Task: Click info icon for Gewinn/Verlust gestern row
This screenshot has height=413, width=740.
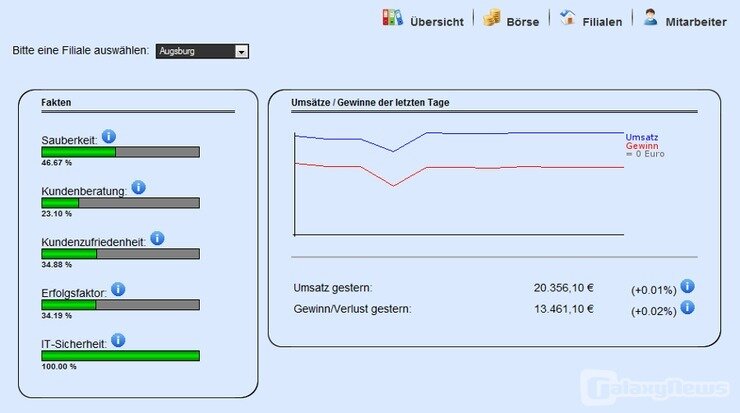Action: point(687,307)
